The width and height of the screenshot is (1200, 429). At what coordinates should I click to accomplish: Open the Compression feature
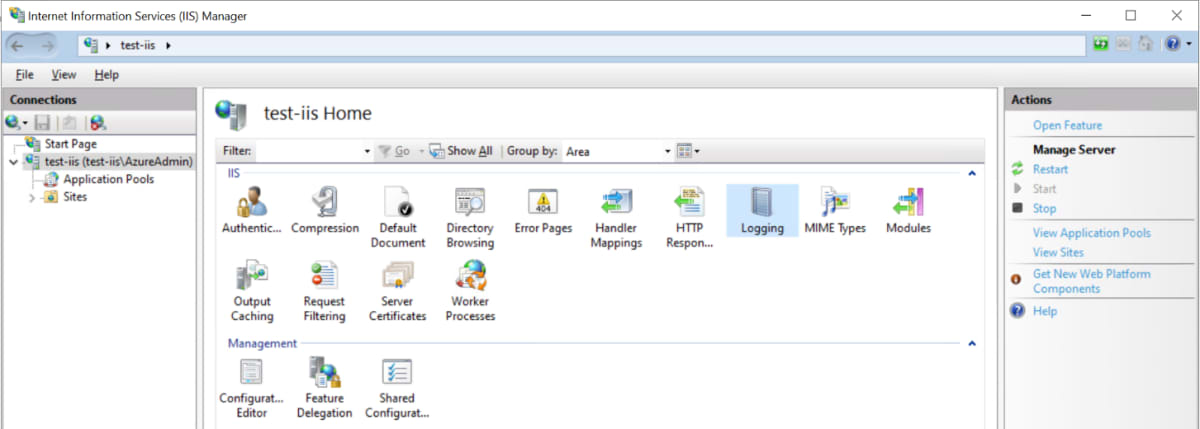325,211
